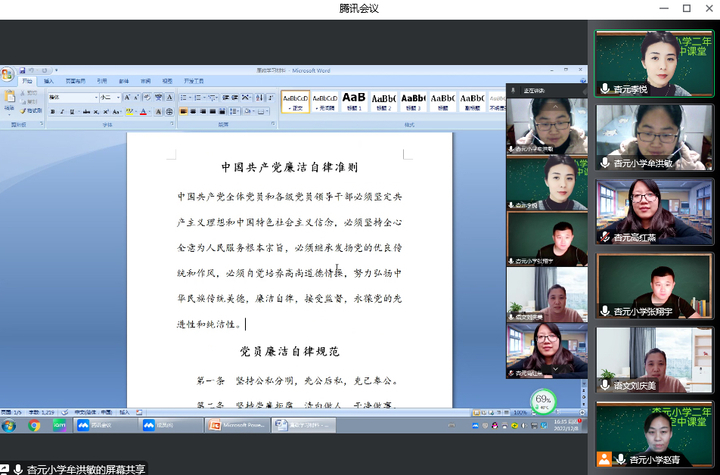Screen dimensions: 720x475
Task: Apply the 无间隔 No Spacing style
Action: 325,102
